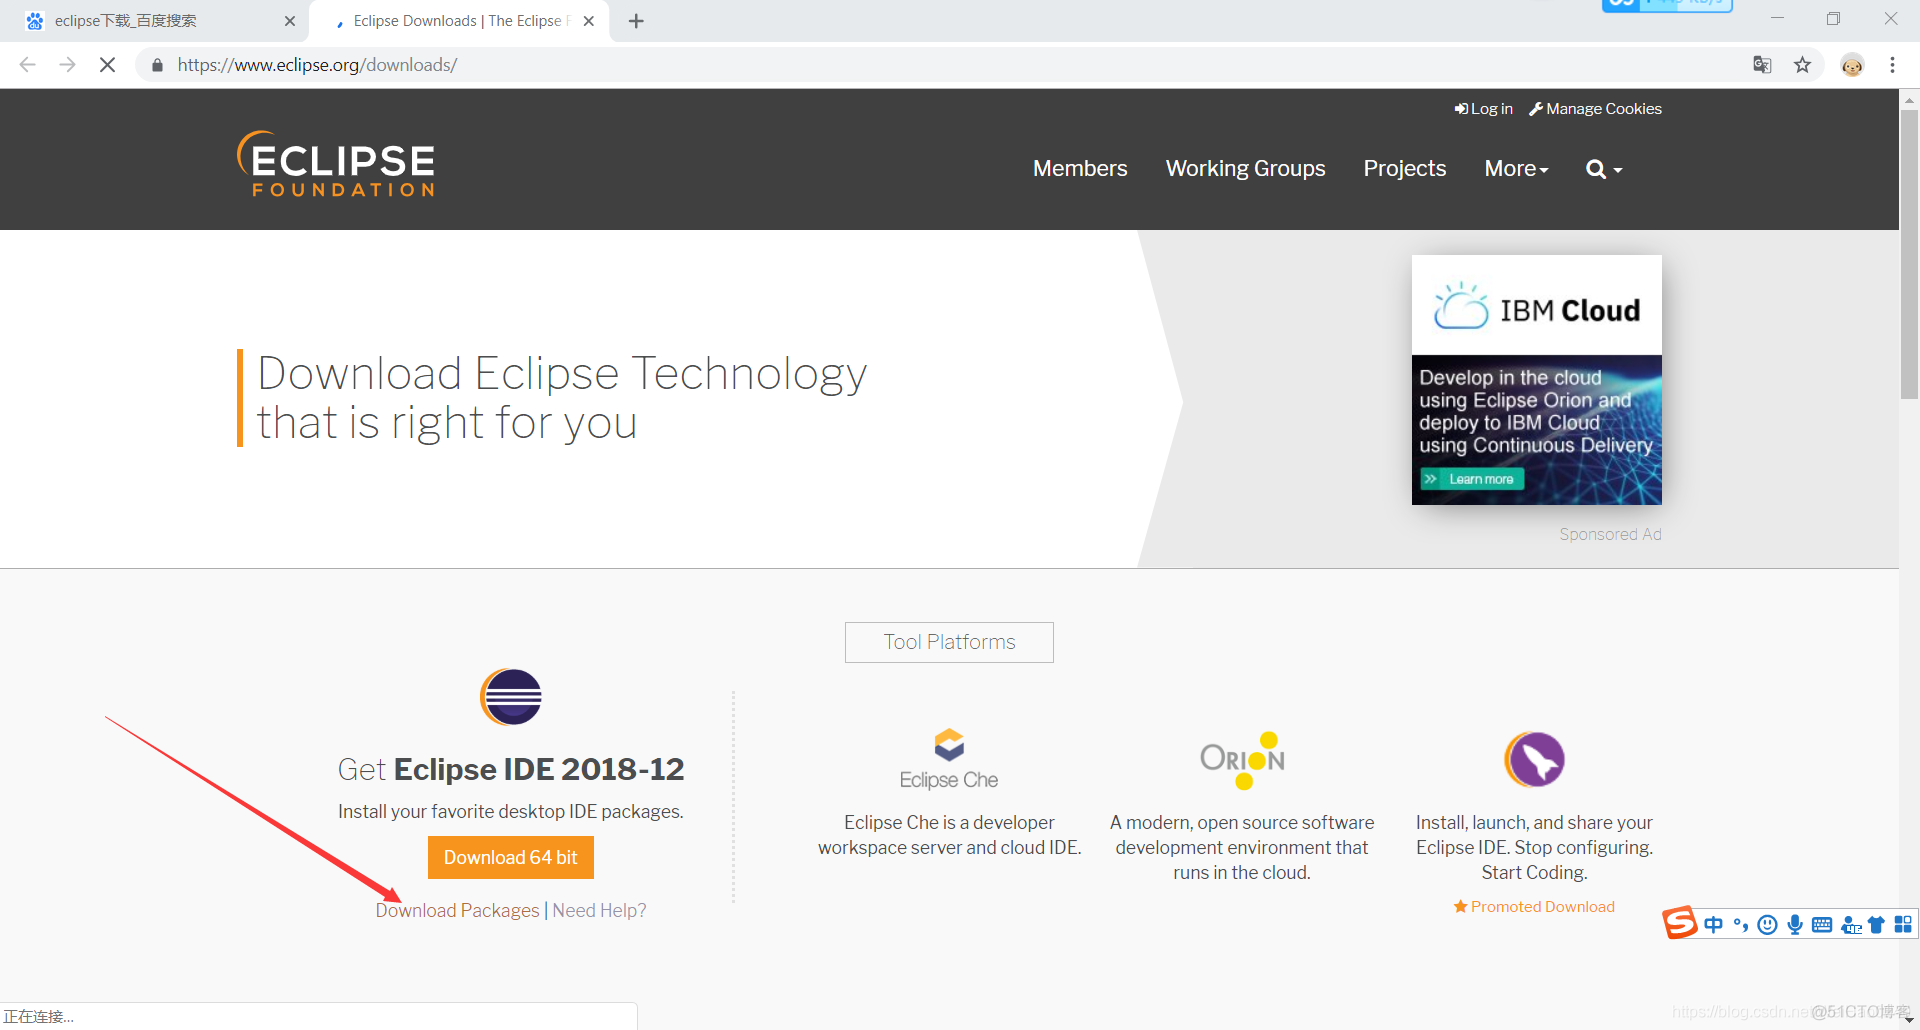This screenshot has height=1030, width=1920.
Task: Expand the More dropdown menu
Action: tap(1516, 169)
